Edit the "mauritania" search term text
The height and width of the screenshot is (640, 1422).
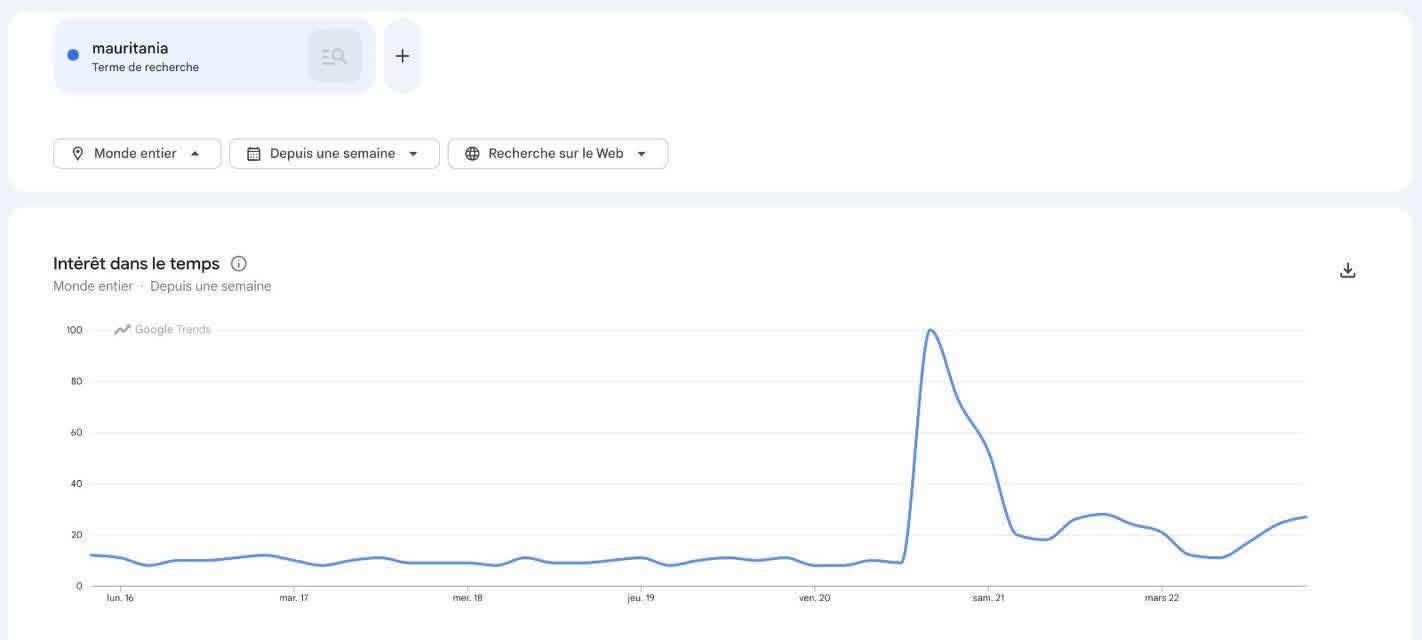click(130, 48)
